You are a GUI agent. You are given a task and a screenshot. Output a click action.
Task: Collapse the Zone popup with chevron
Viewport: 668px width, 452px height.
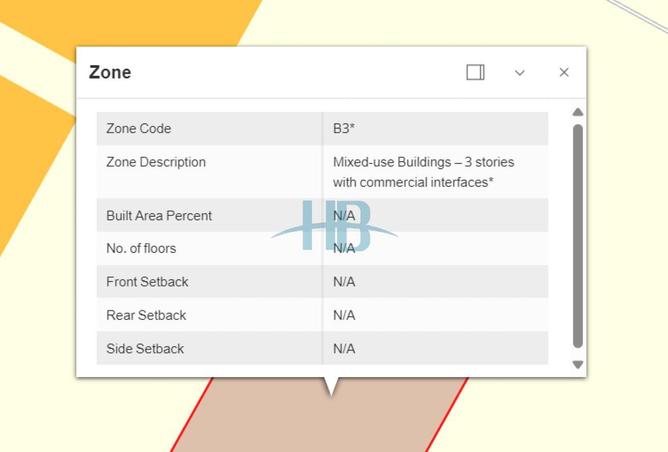(520, 72)
